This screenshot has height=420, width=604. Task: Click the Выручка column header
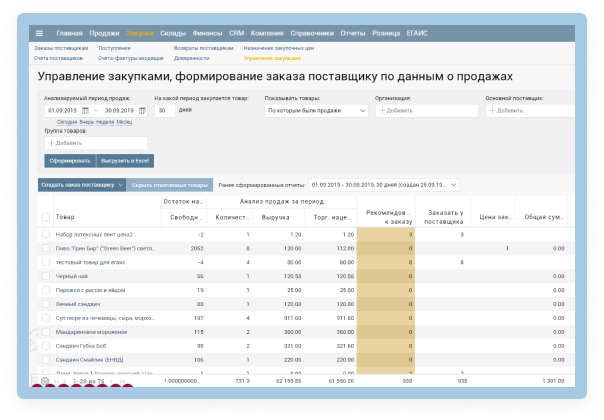pyautogui.click(x=275, y=217)
